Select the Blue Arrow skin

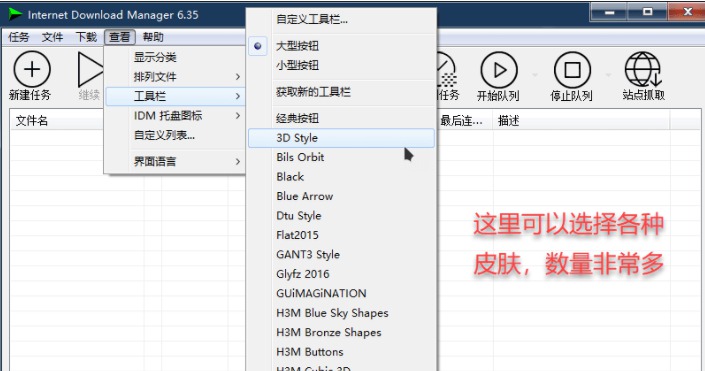click(x=342, y=196)
